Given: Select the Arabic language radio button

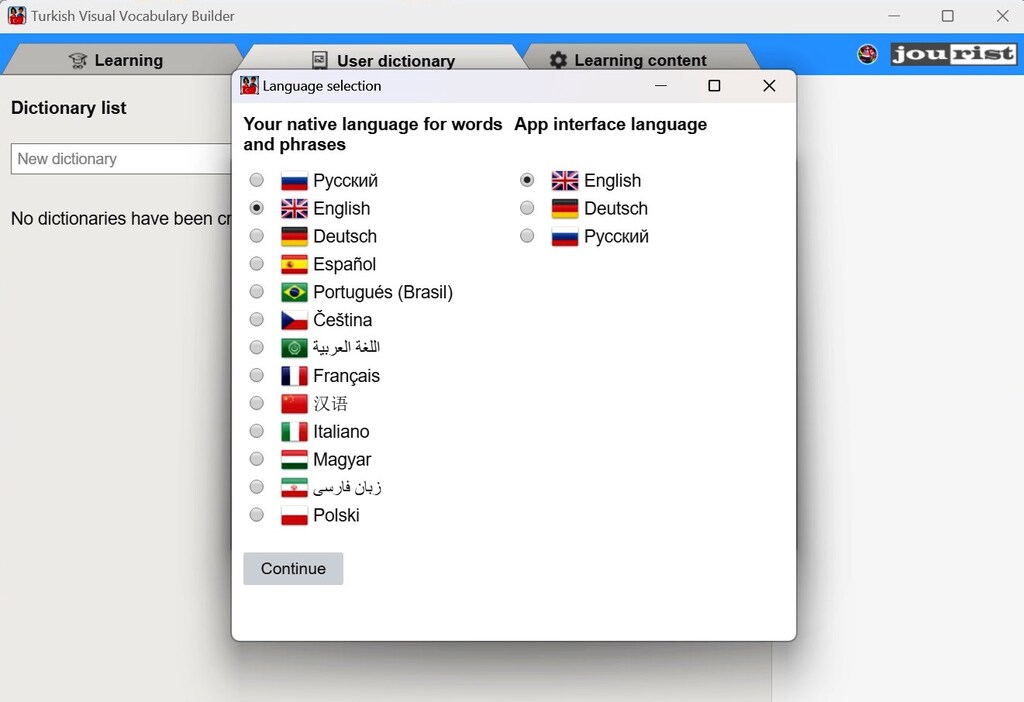Looking at the screenshot, I should click(257, 347).
